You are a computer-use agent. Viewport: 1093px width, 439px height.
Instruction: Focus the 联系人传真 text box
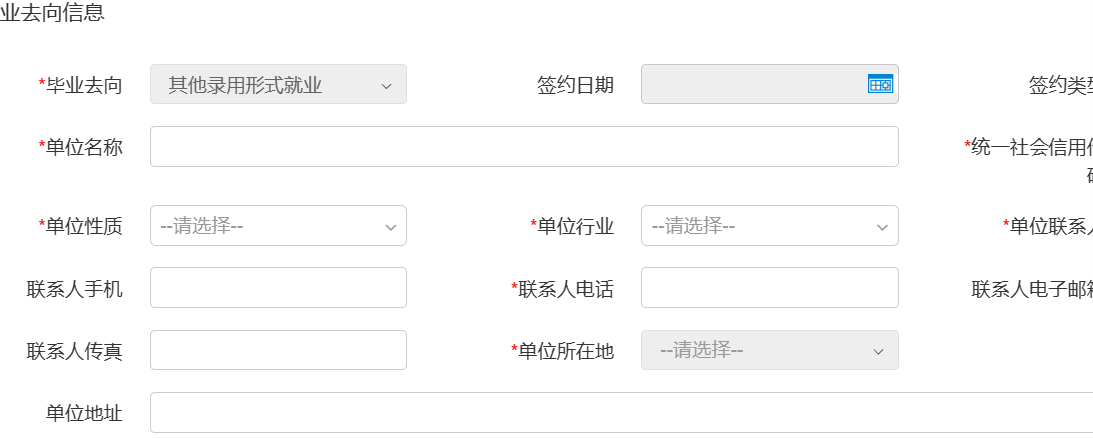(278, 351)
